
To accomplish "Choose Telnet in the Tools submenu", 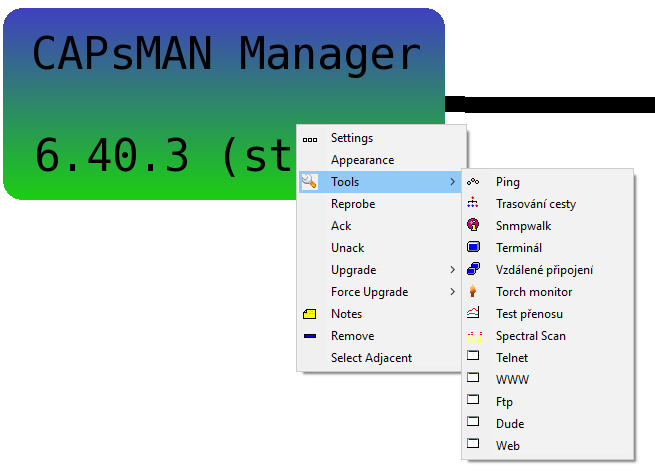I will [548, 358].
